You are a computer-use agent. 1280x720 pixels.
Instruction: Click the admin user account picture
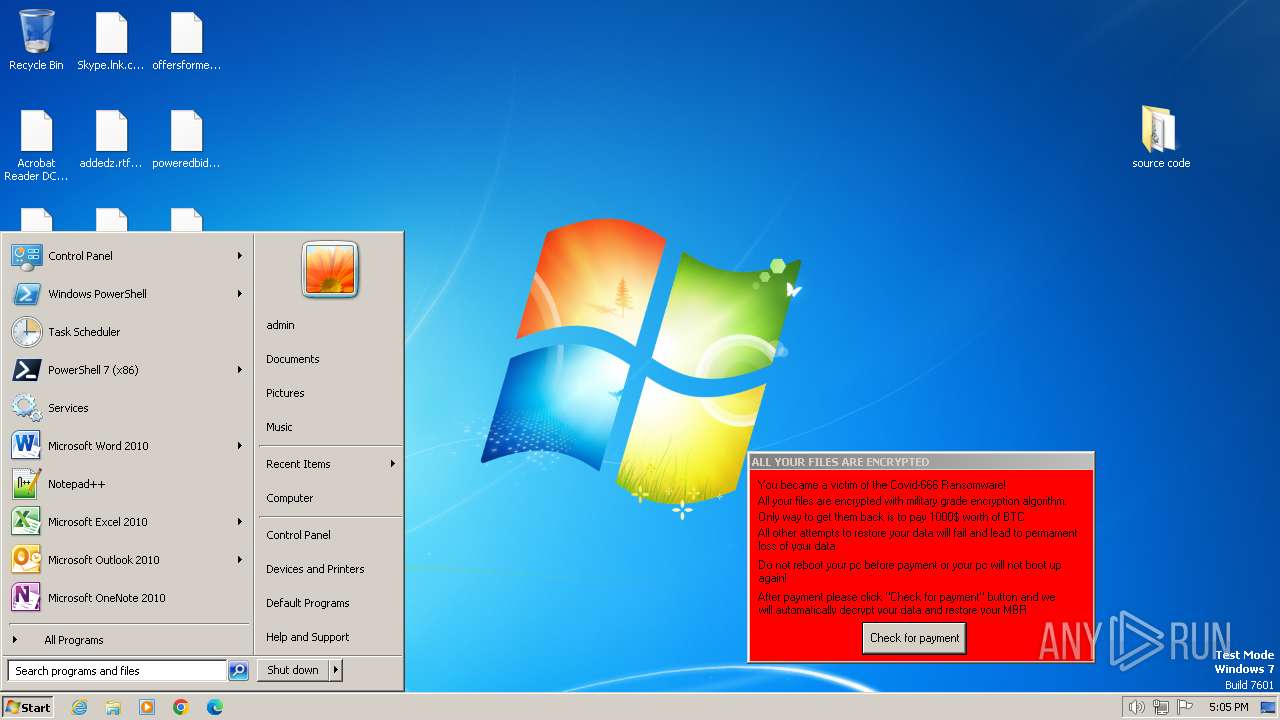click(330, 270)
